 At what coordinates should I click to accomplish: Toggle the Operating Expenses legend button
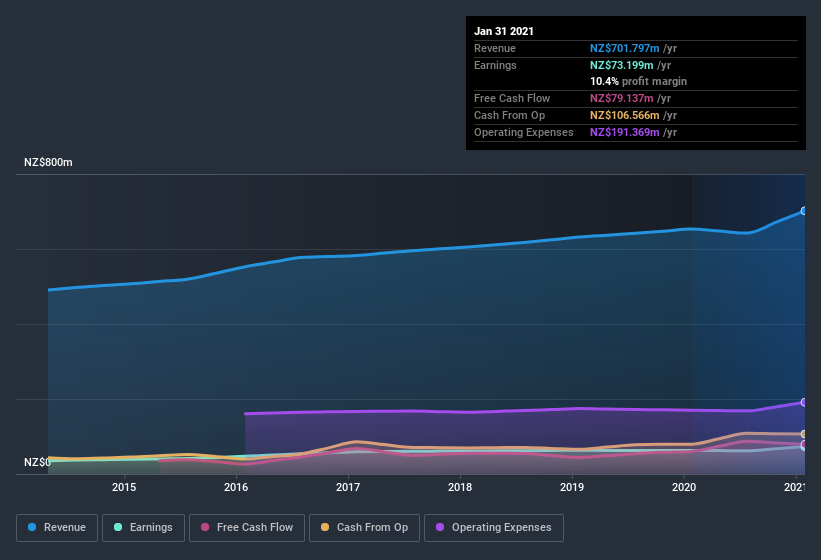tap(494, 528)
